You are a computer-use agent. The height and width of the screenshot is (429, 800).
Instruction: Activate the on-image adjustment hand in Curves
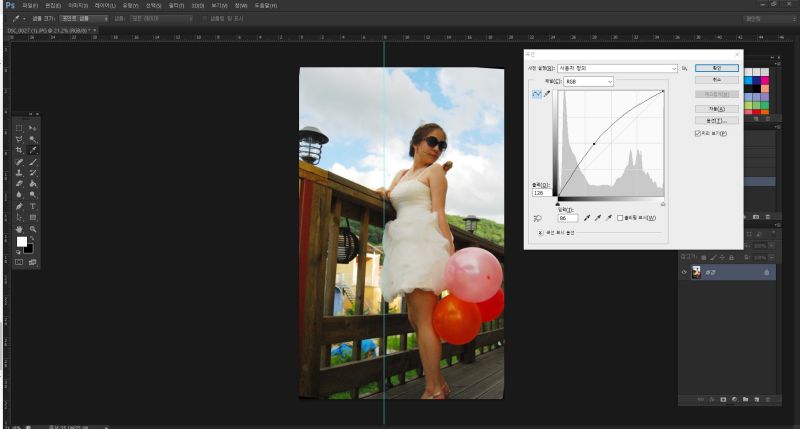(537, 218)
